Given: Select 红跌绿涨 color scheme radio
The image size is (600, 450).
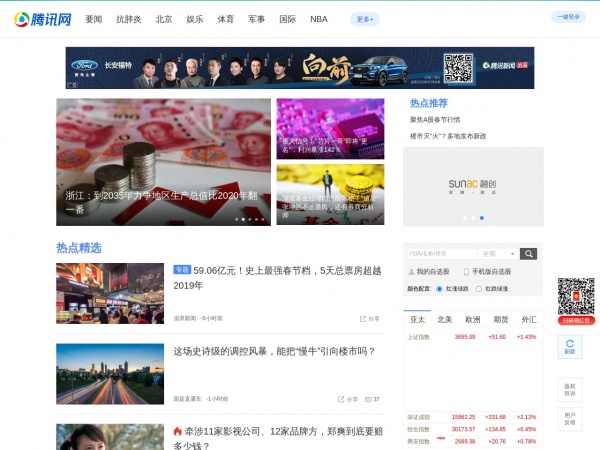Looking at the screenshot, I should 478,289.
